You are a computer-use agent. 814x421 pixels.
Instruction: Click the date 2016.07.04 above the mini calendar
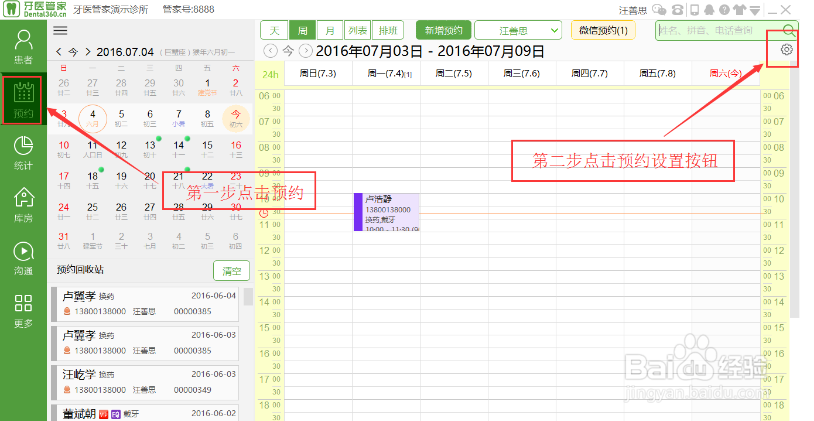coord(125,52)
